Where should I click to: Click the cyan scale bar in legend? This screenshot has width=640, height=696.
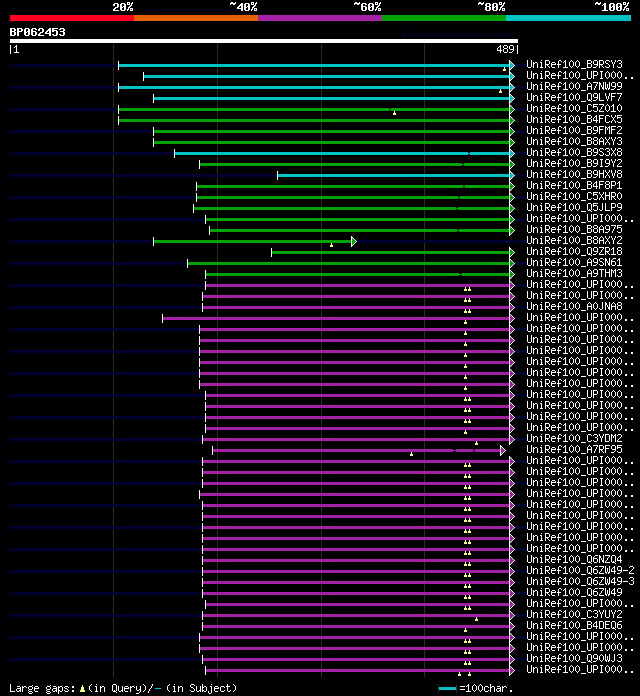[x=447, y=688]
